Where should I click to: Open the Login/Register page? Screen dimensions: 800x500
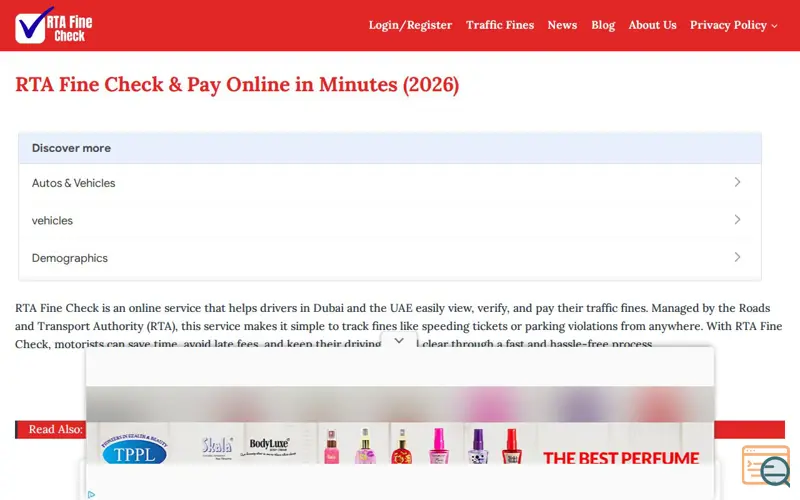[x=410, y=25]
